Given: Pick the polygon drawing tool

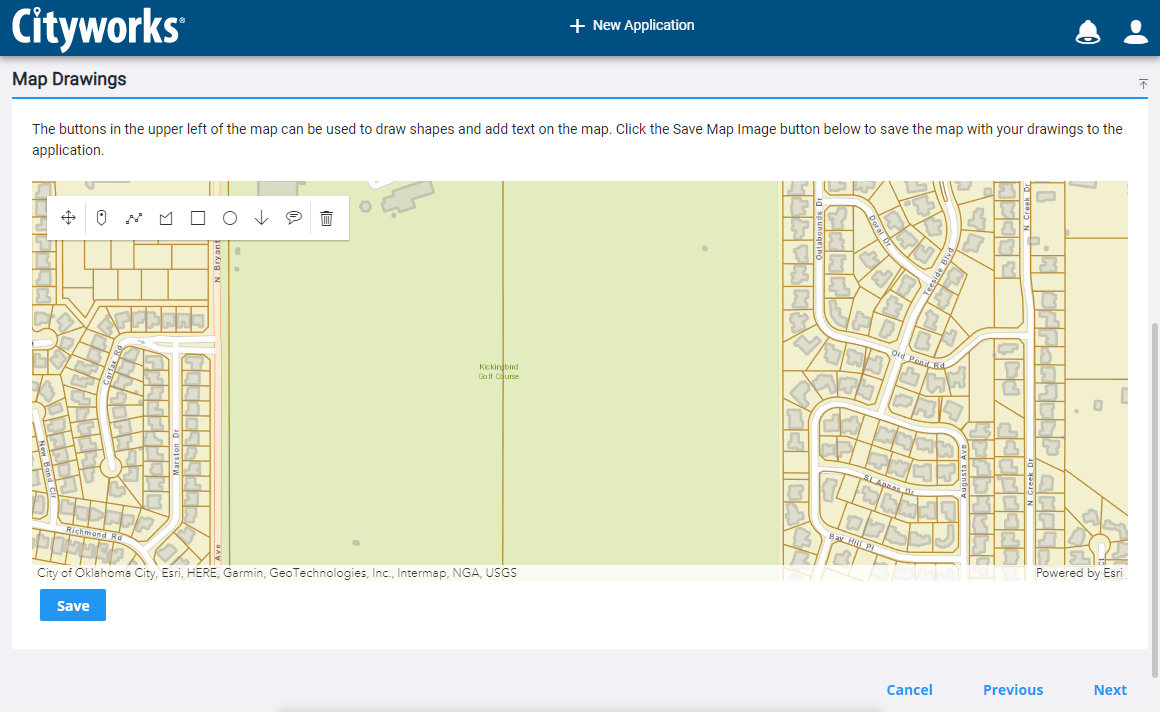Looking at the screenshot, I should [x=166, y=218].
